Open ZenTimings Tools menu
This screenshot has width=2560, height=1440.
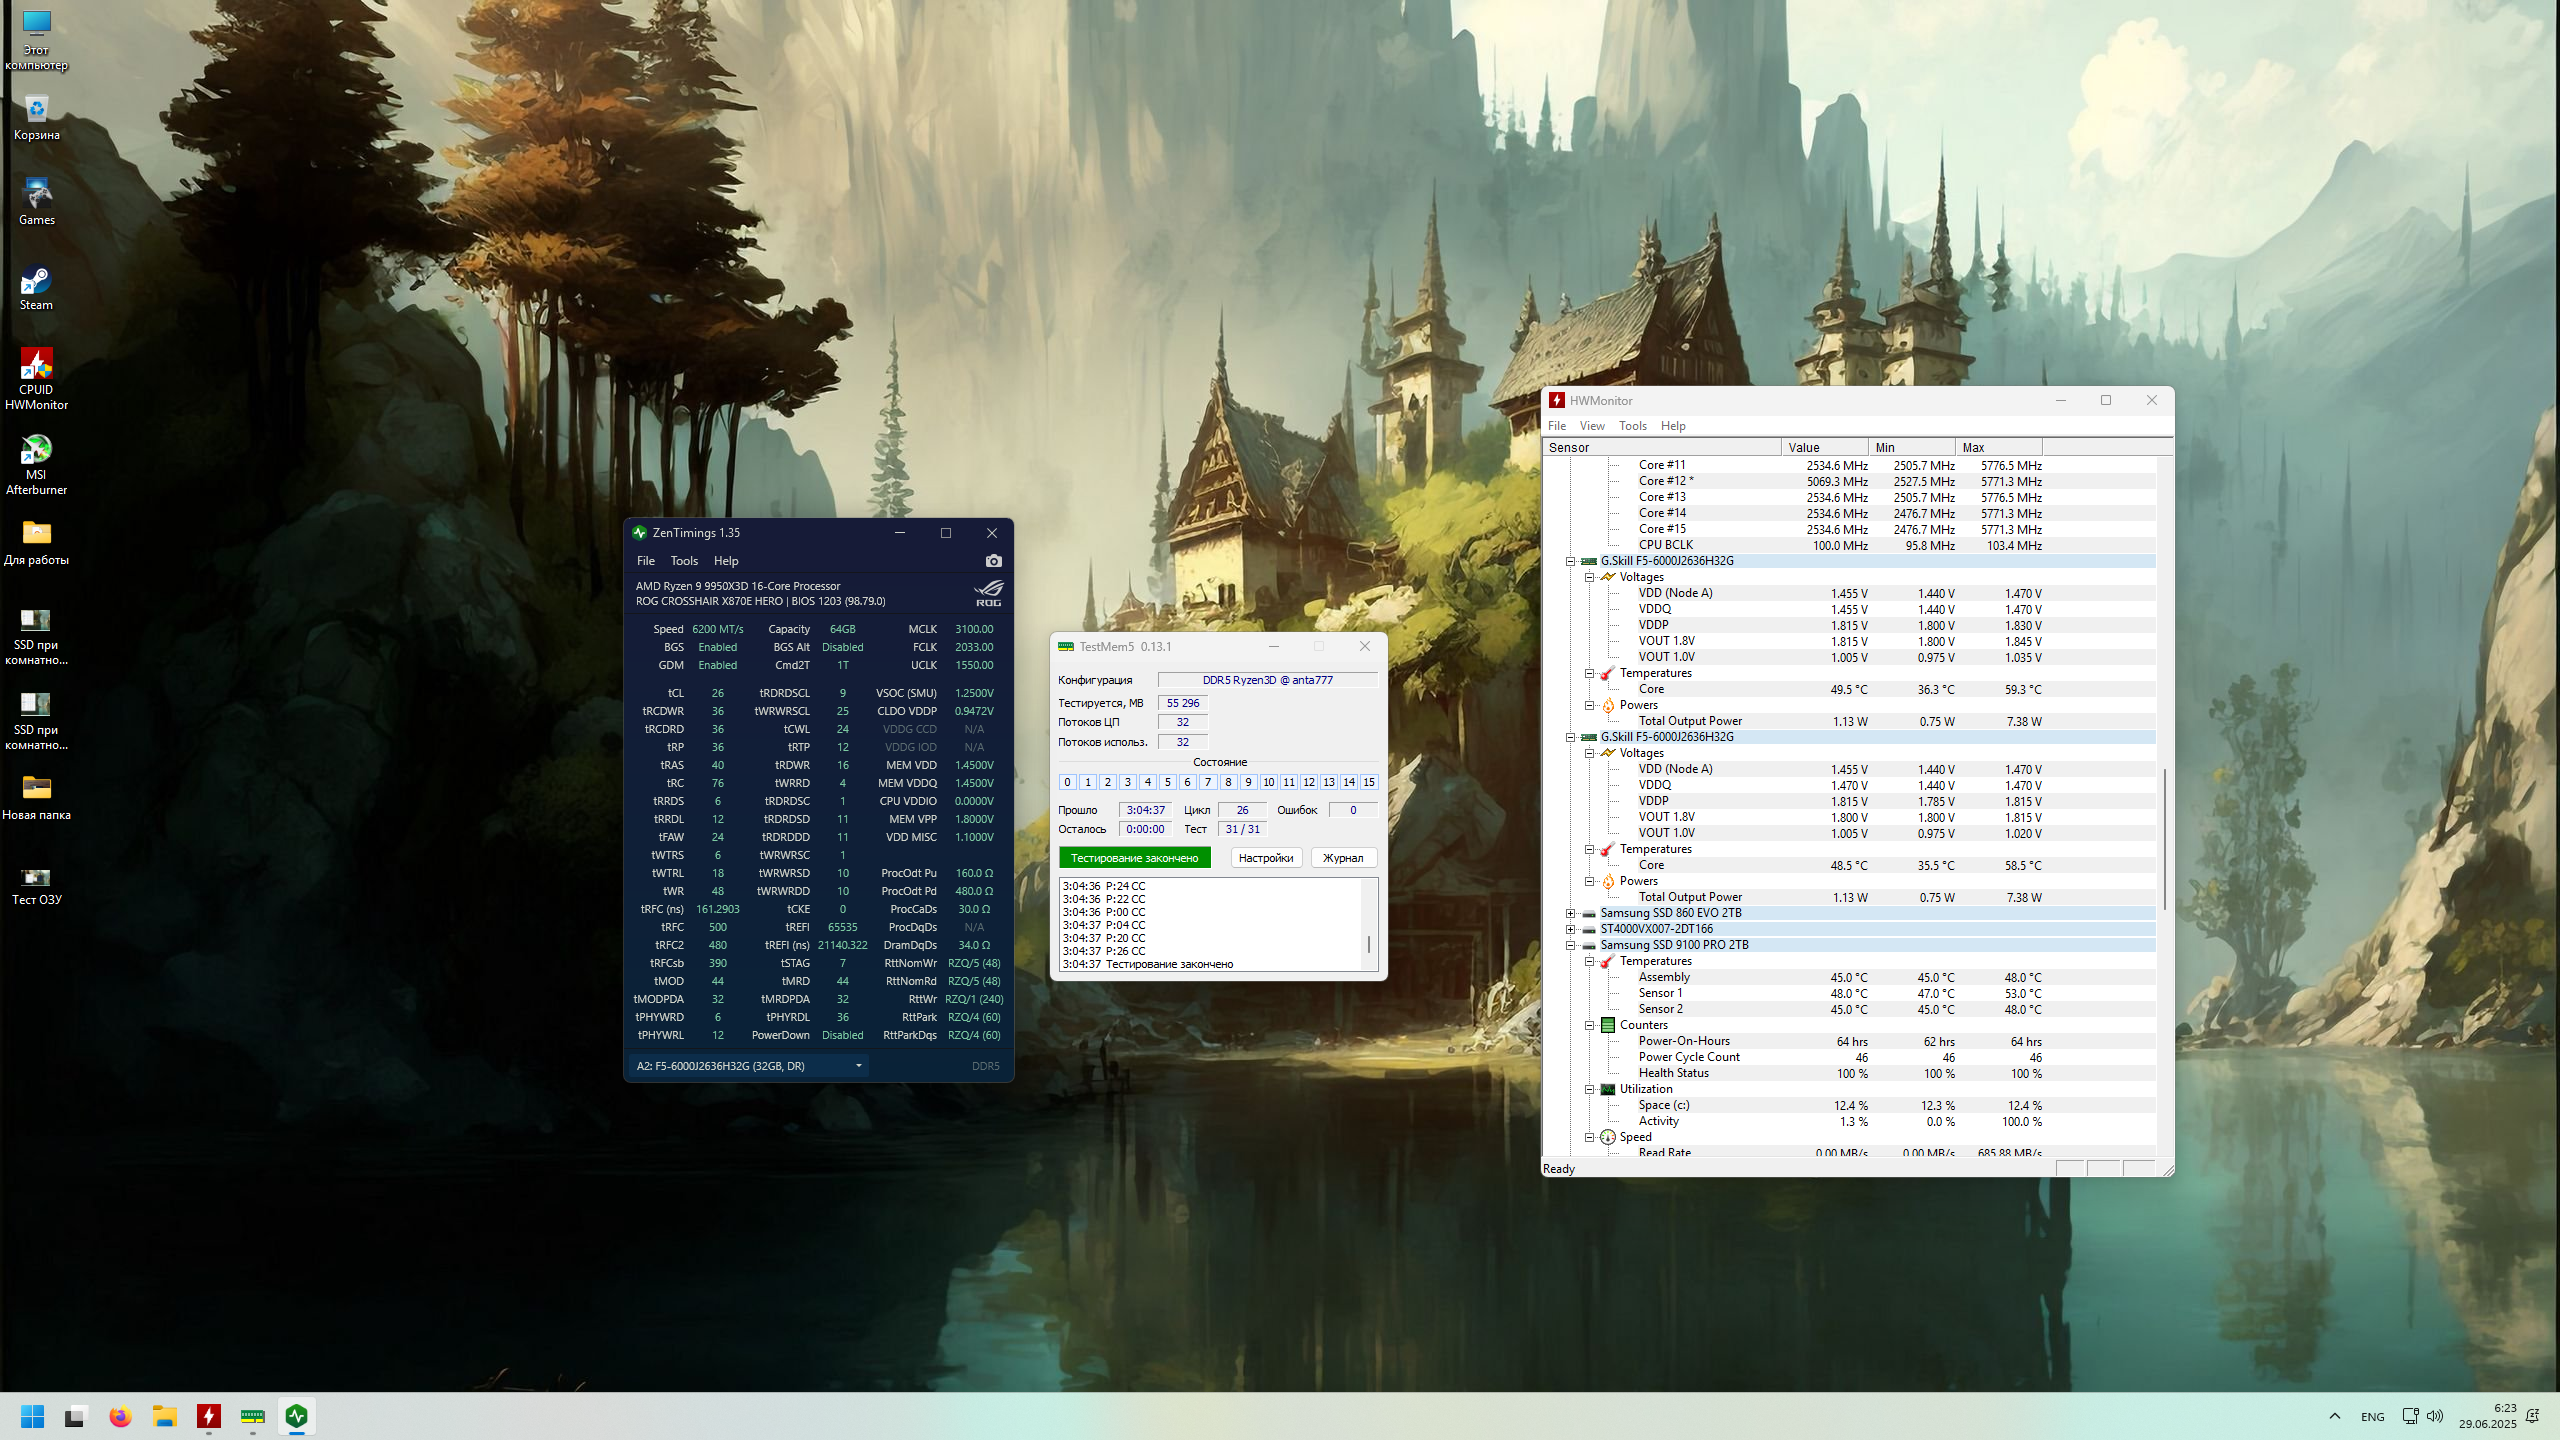pos(684,561)
